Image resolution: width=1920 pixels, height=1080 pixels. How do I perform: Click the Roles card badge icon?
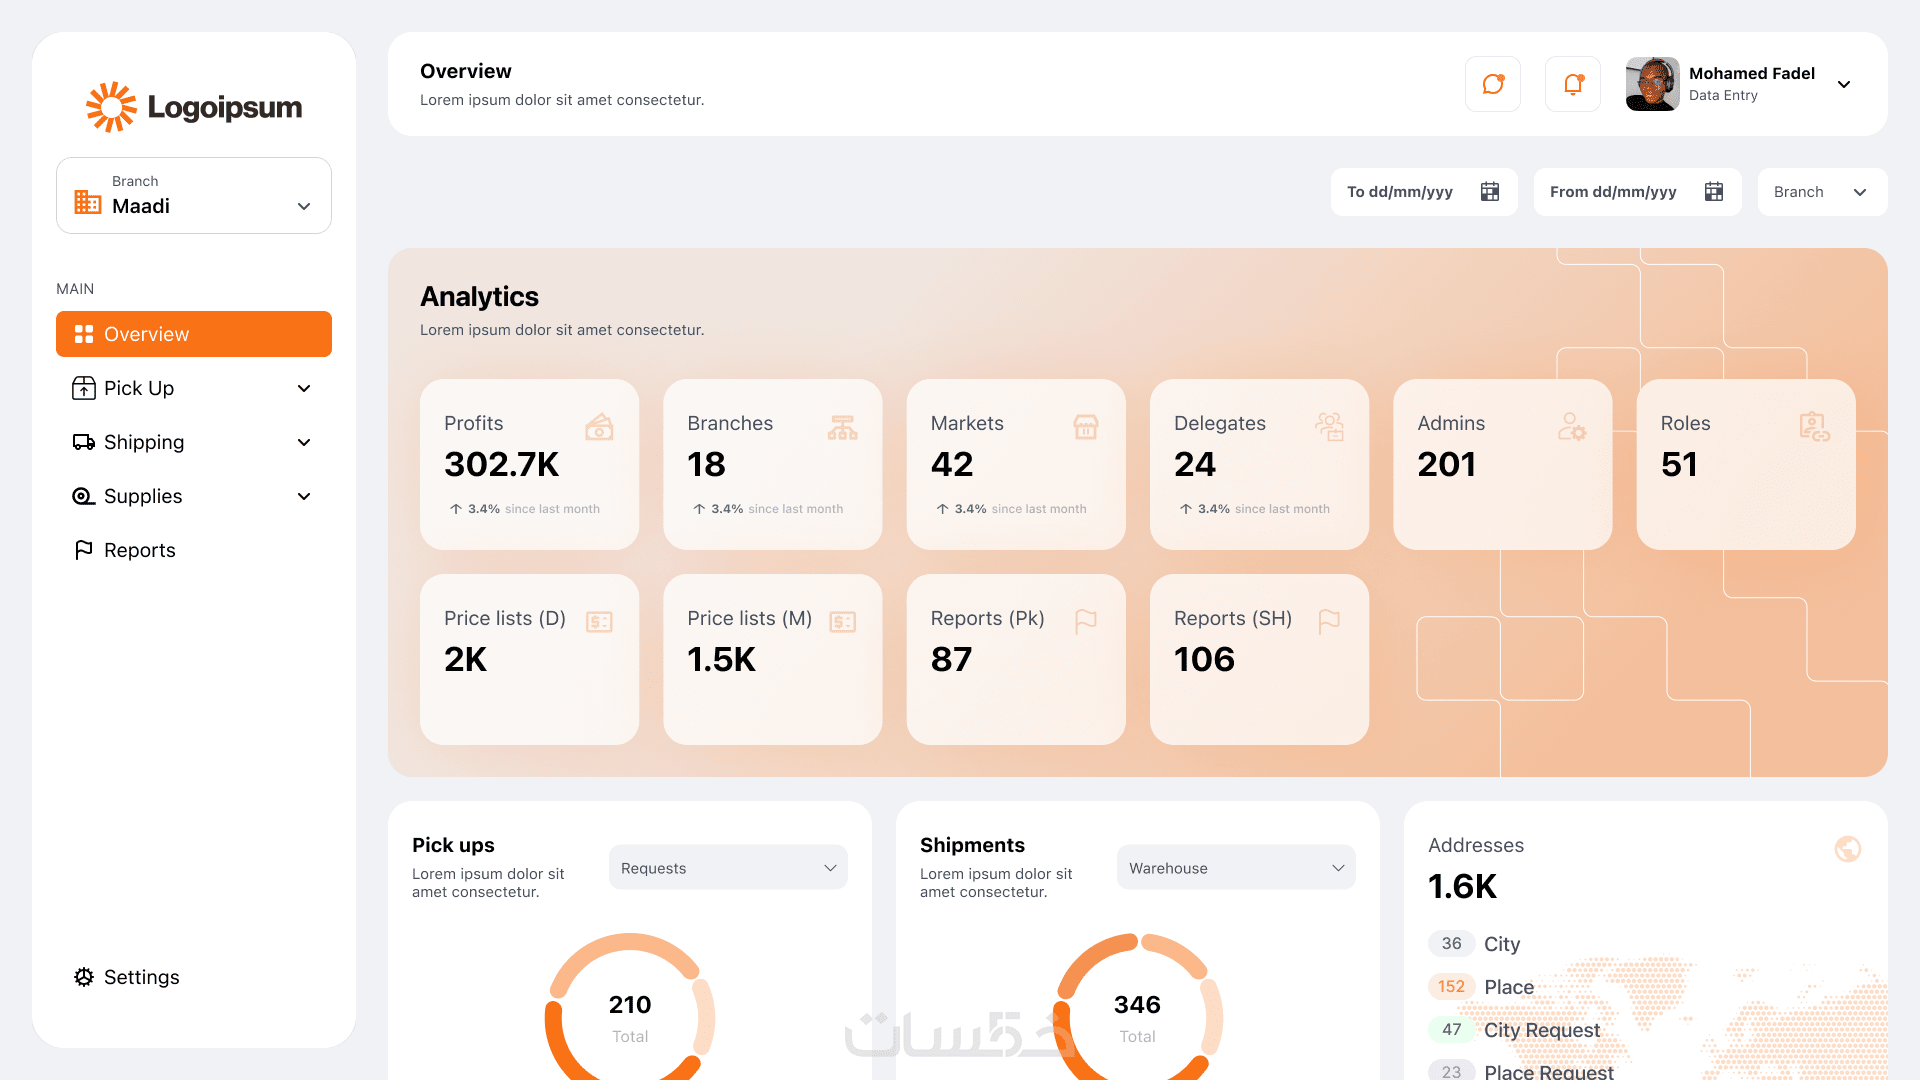(x=1814, y=427)
